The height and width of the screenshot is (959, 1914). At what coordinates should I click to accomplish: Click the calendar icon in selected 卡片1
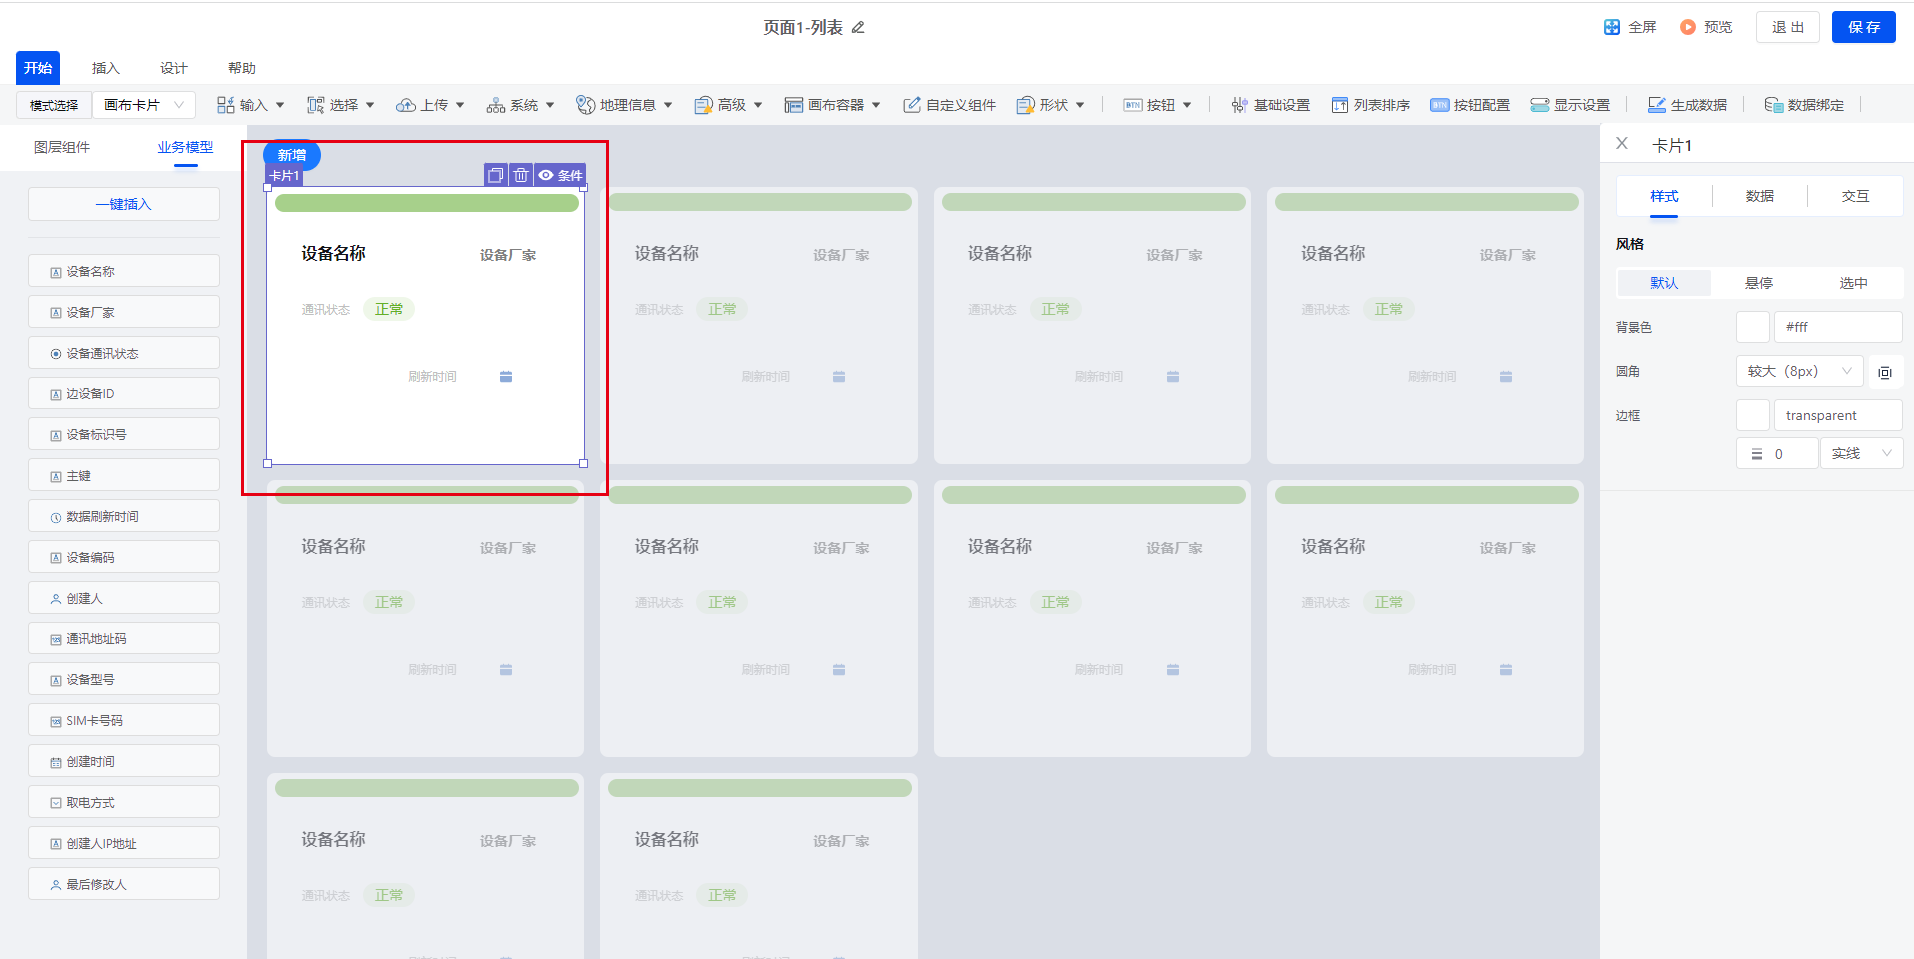506,377
